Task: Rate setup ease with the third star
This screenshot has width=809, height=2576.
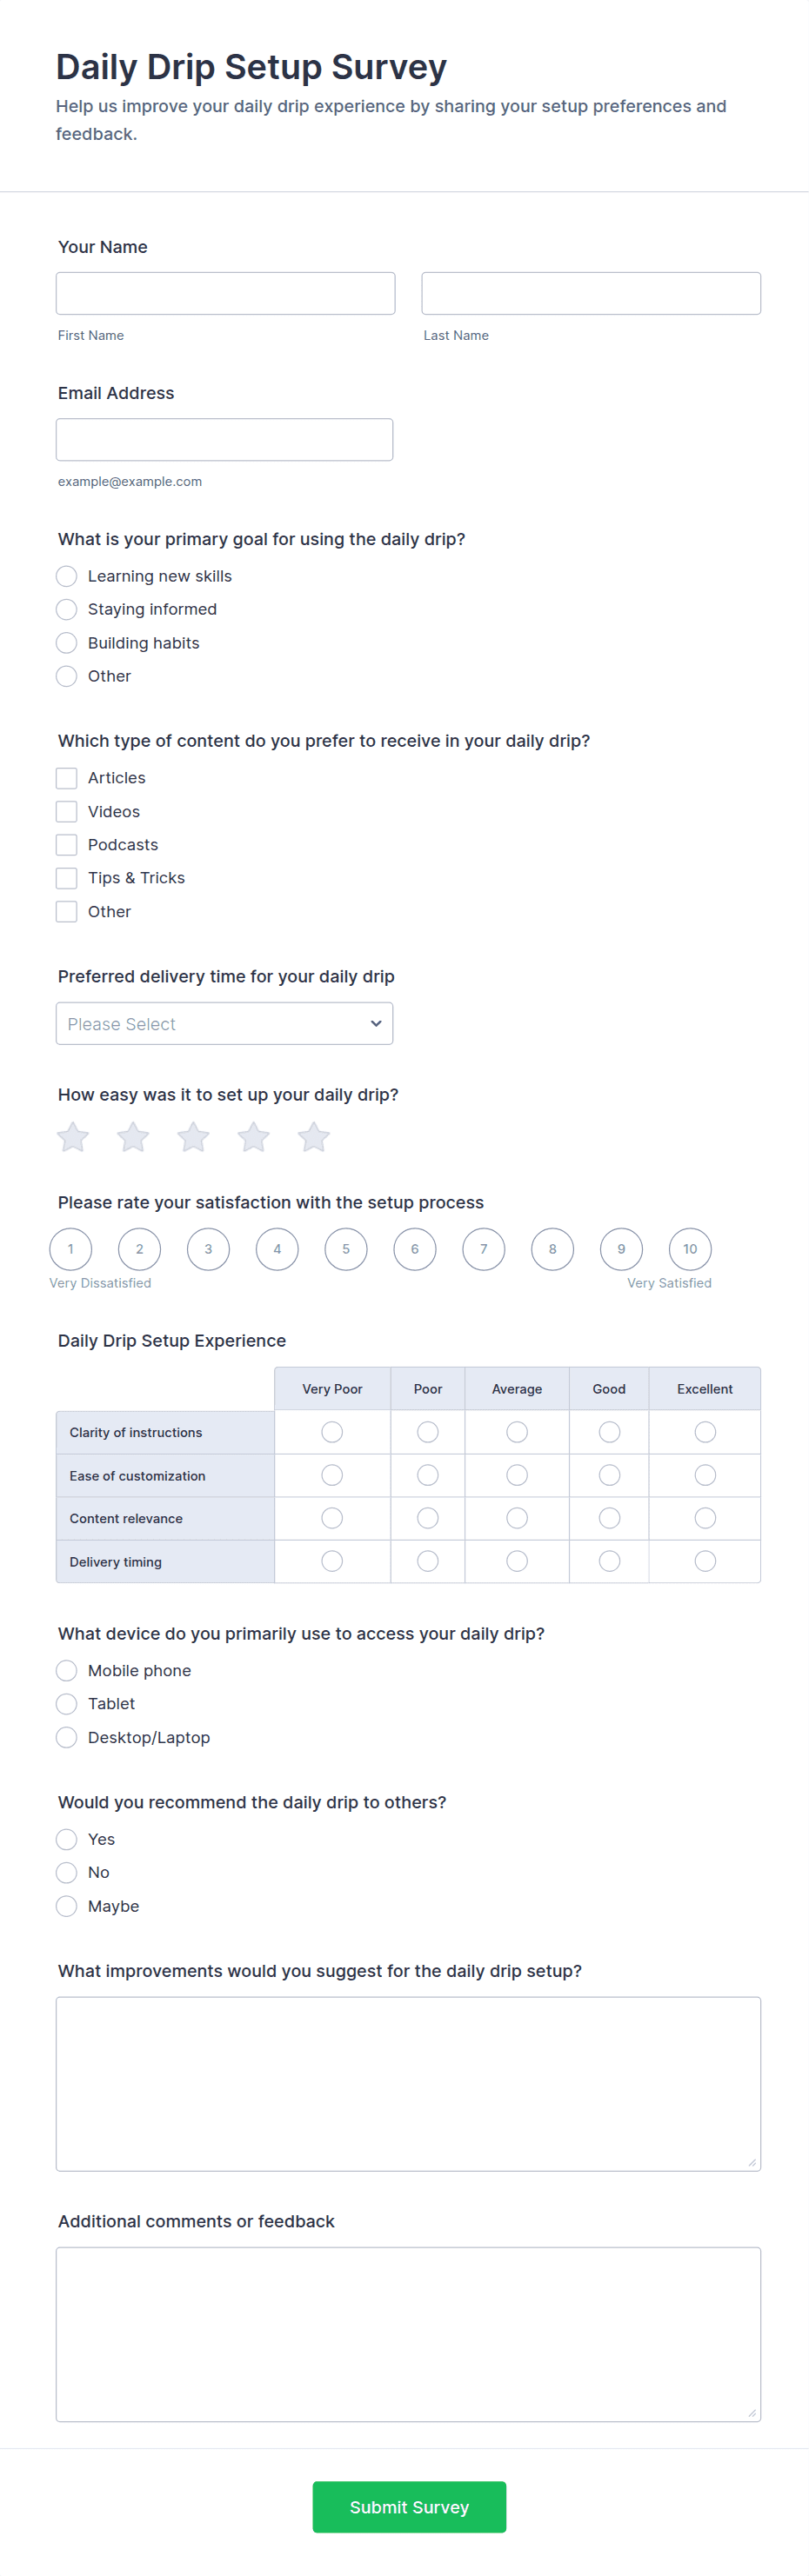Action: pyautogui.click(x=193, y=1137)
